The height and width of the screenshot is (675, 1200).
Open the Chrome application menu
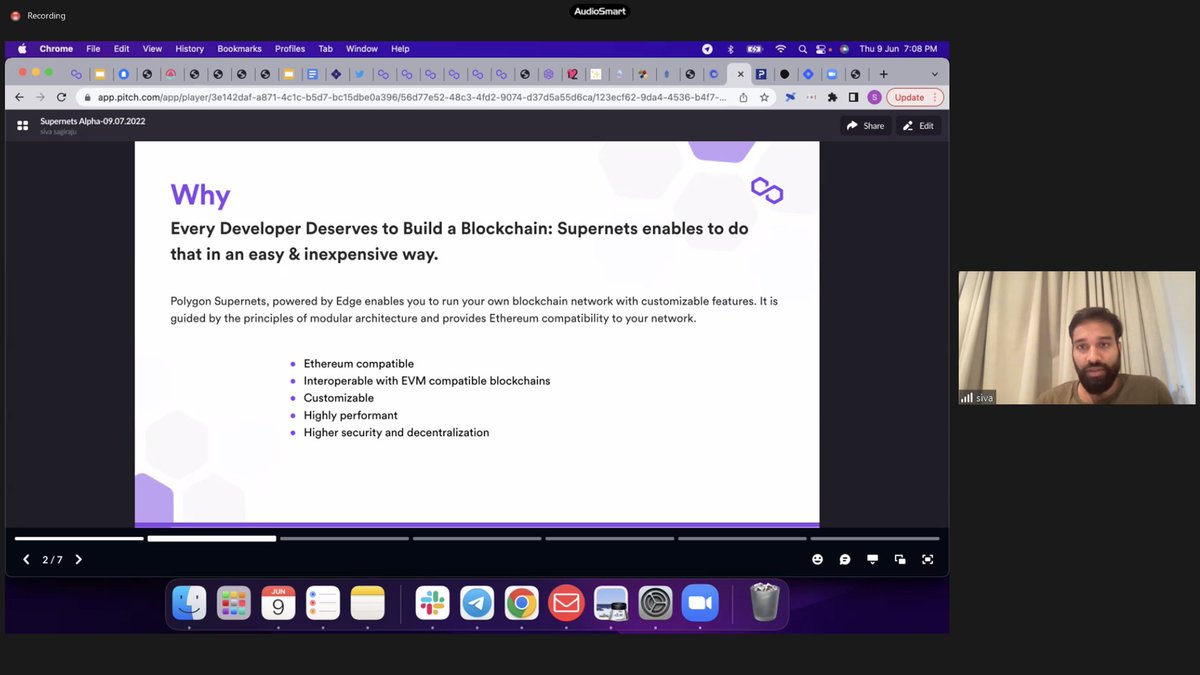56,48
